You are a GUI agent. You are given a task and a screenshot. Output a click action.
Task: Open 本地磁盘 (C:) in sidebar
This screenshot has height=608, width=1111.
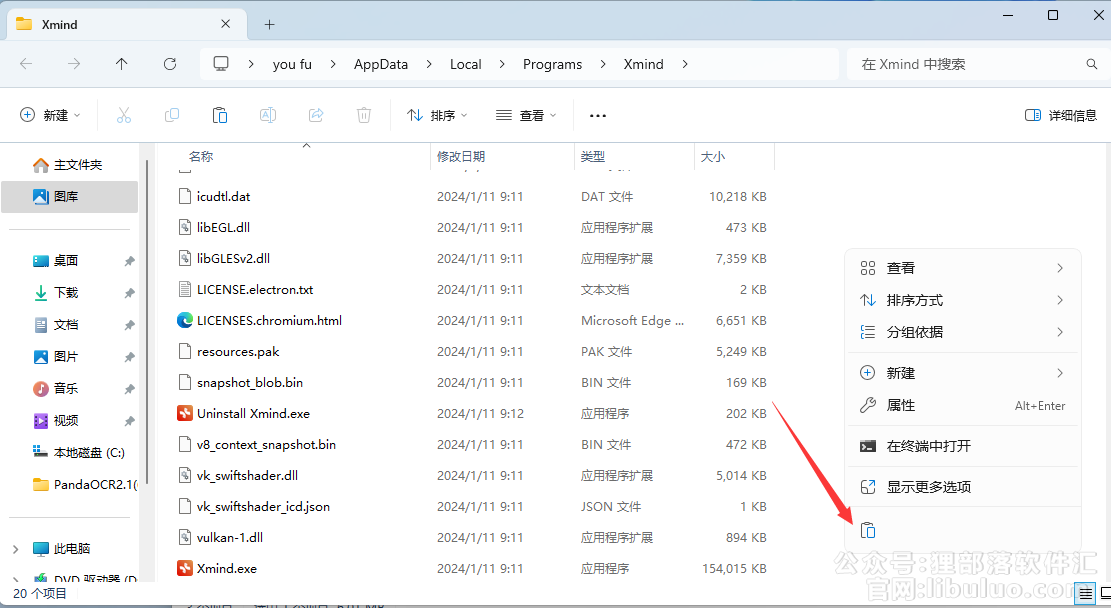tap(79, 452)
